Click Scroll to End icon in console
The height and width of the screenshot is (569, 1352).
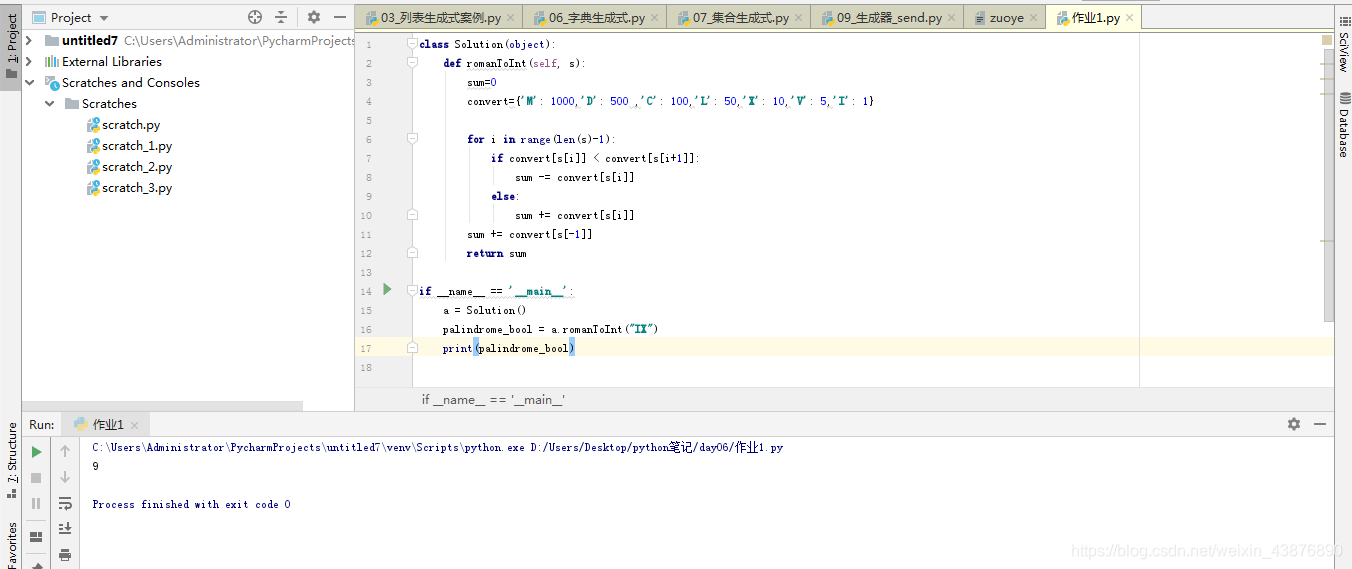(65, 529)
